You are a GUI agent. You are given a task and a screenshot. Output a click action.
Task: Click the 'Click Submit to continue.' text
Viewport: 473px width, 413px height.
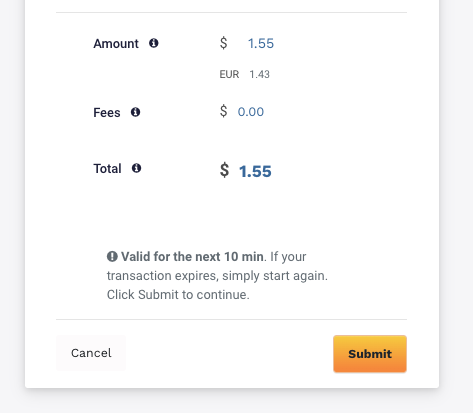pos(178,295)
